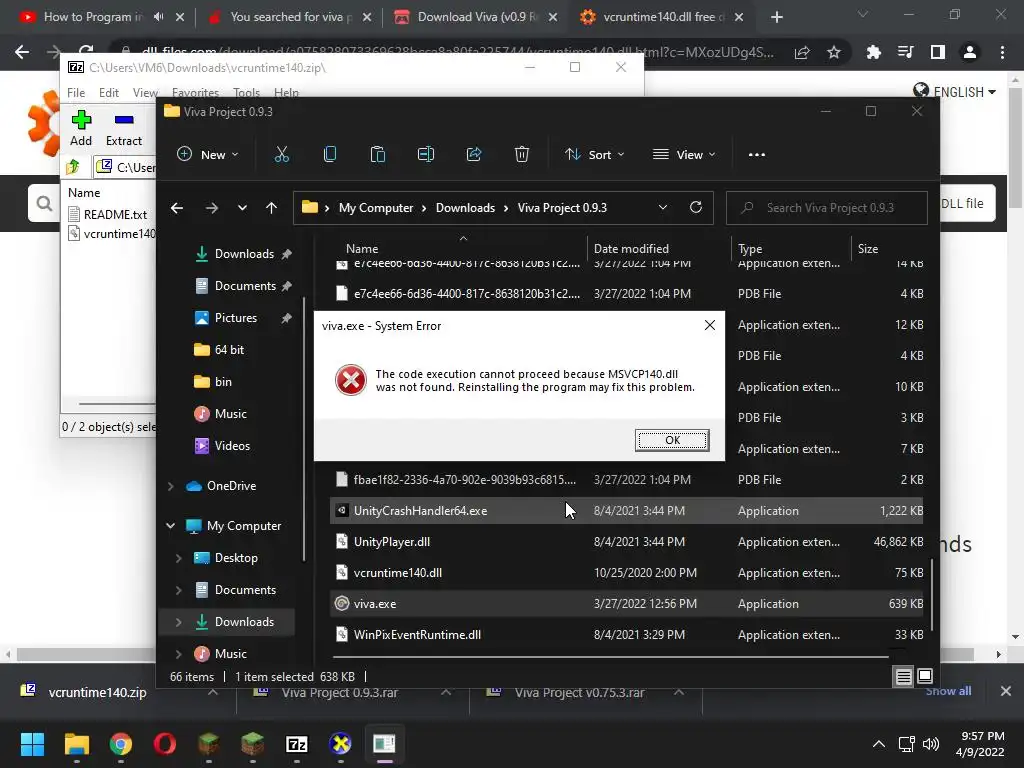Sort by the Type column header
The height and width of the screenshot is (768, 1024).
750,249
